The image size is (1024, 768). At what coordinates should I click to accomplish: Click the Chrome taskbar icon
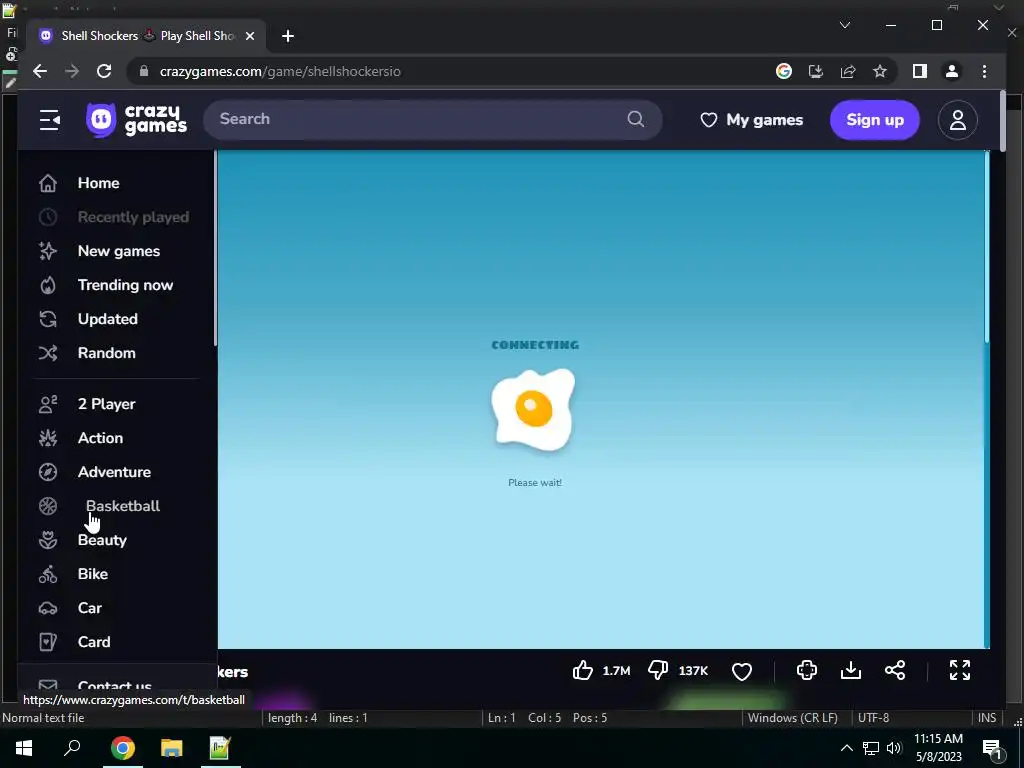click(x=122, y=748)
